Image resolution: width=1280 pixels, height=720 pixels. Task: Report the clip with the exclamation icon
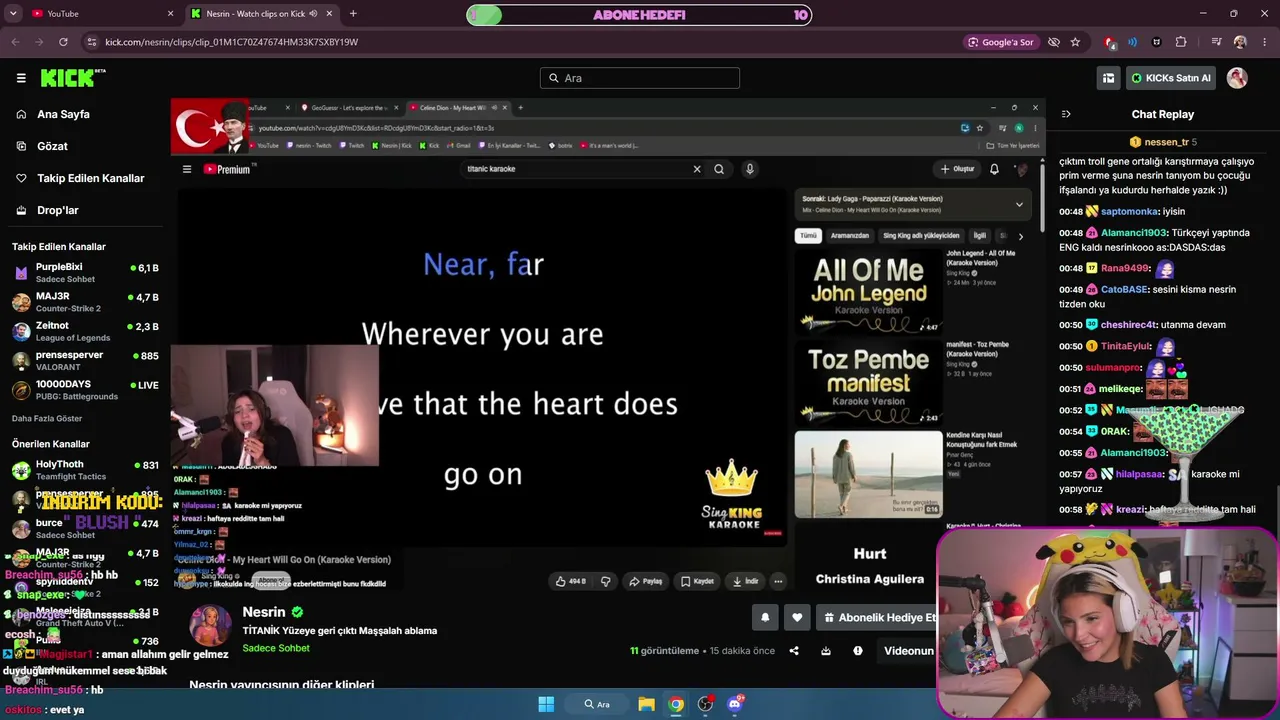(x=857, y=651)
